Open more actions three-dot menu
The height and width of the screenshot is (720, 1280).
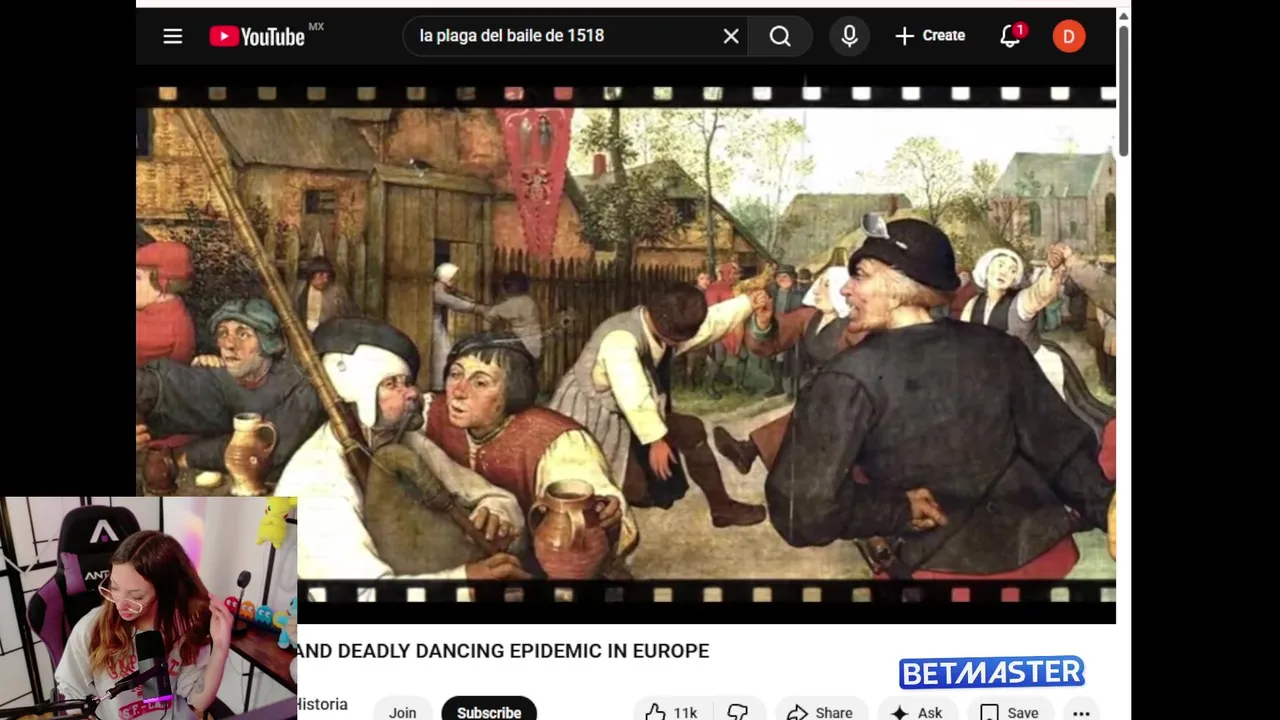coord(1081,712)
